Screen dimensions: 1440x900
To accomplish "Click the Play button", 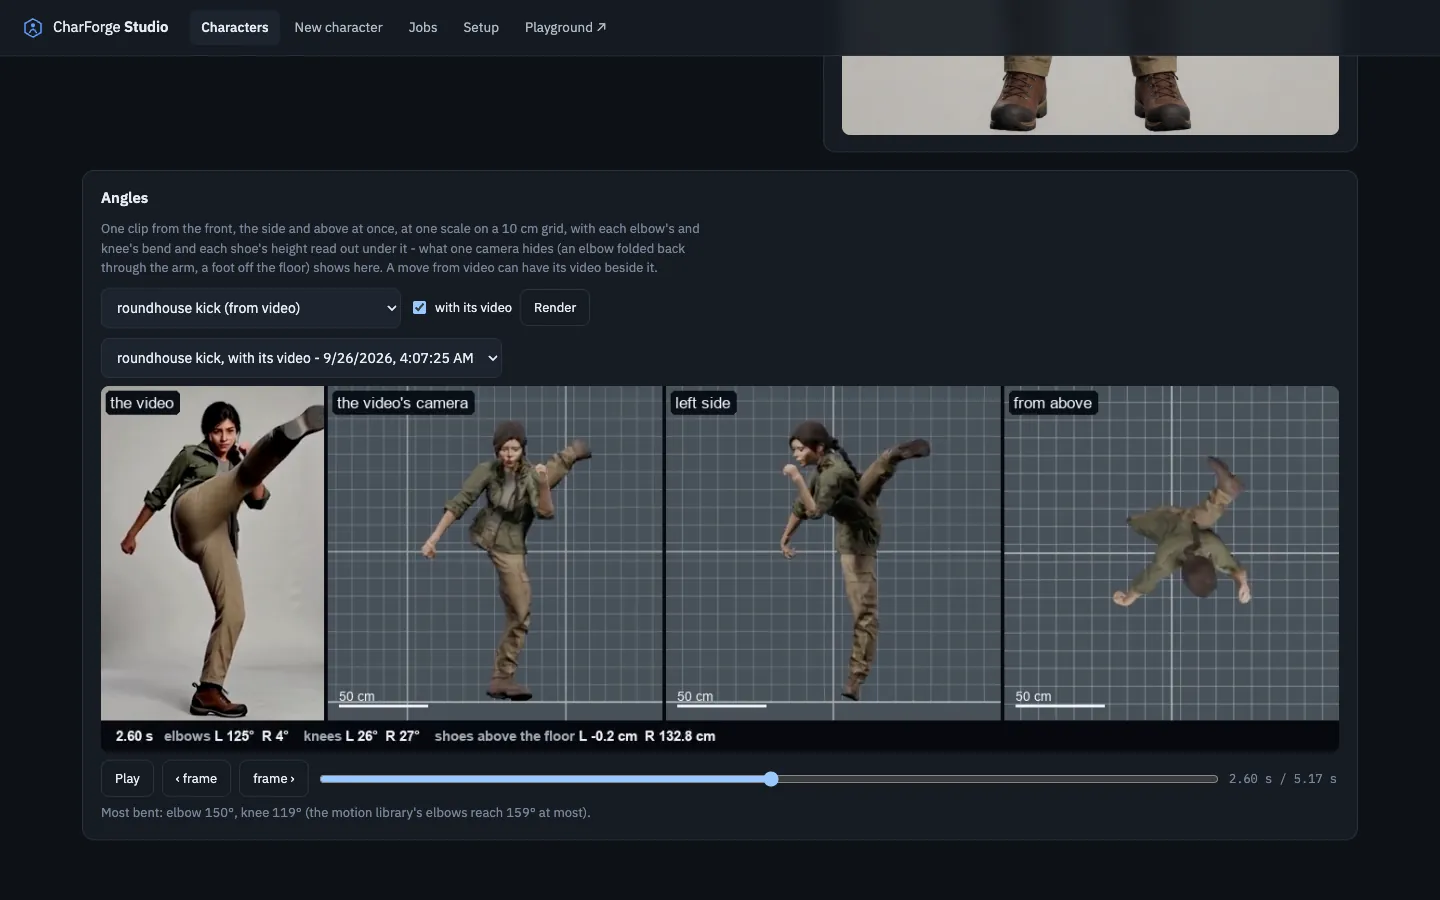I will [x=127, y=779].
